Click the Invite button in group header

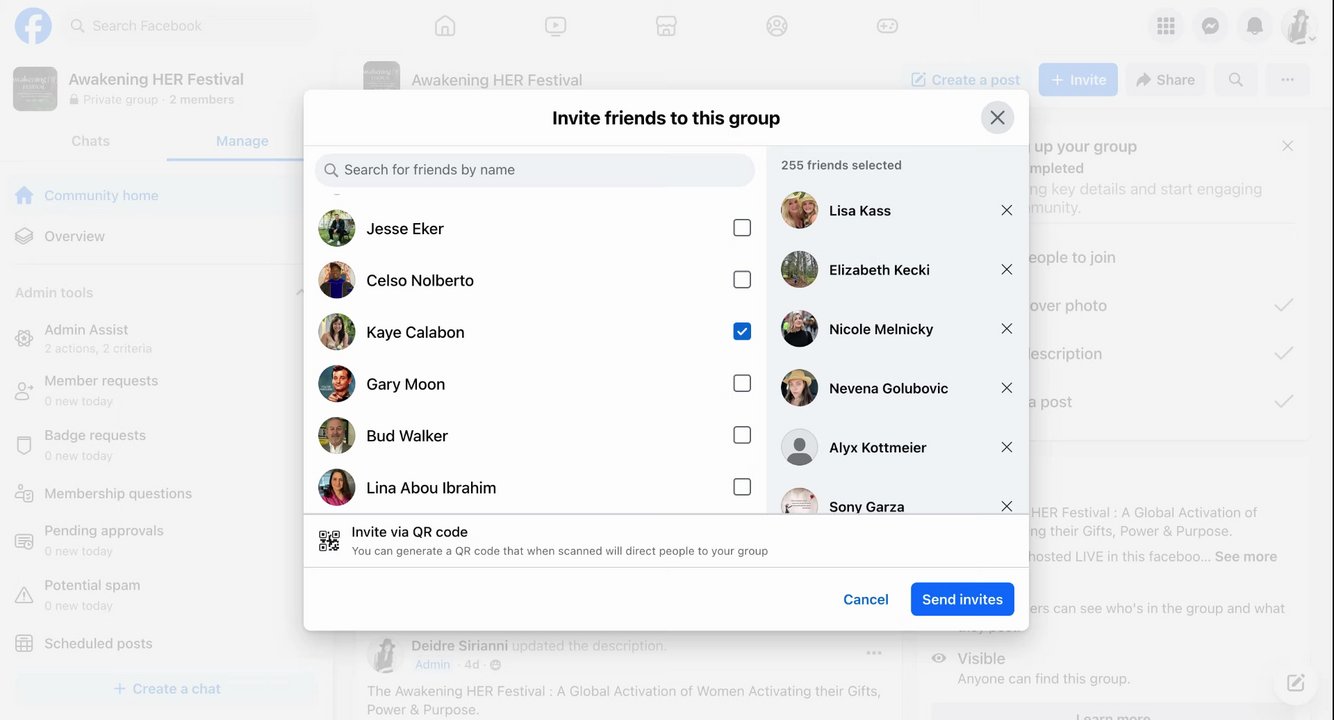(x=1078, y=80)
